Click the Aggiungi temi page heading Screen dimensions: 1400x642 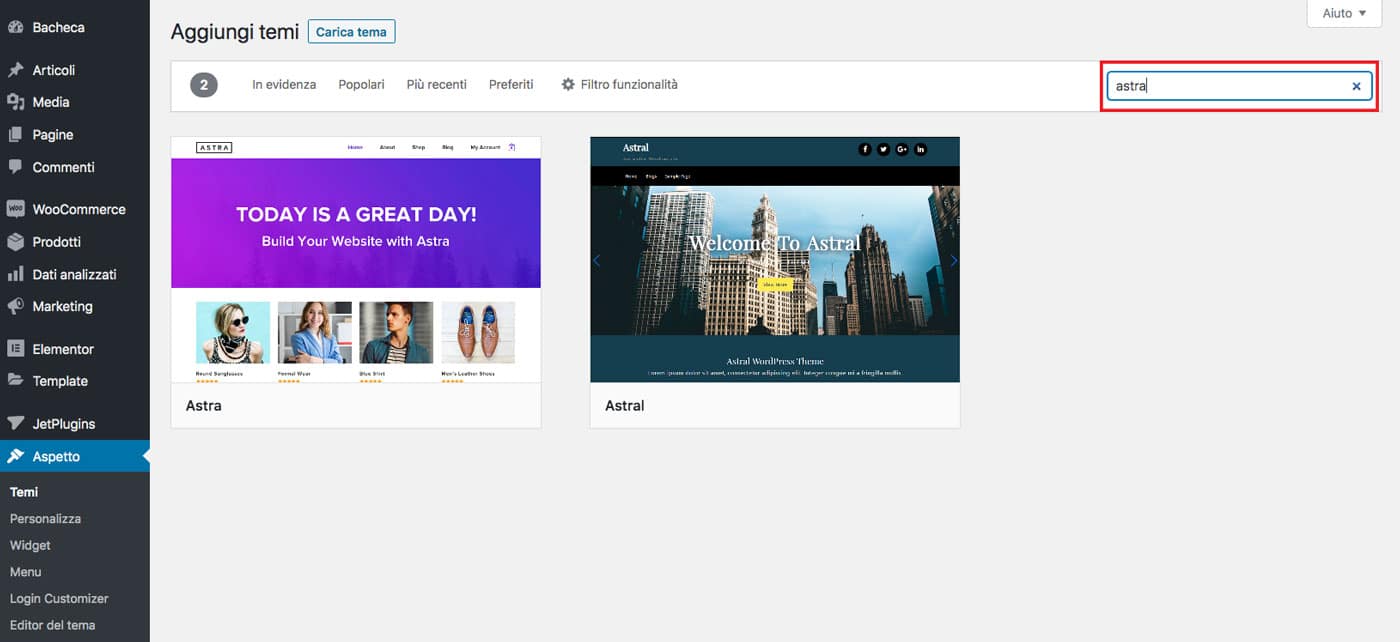[235, 32]
